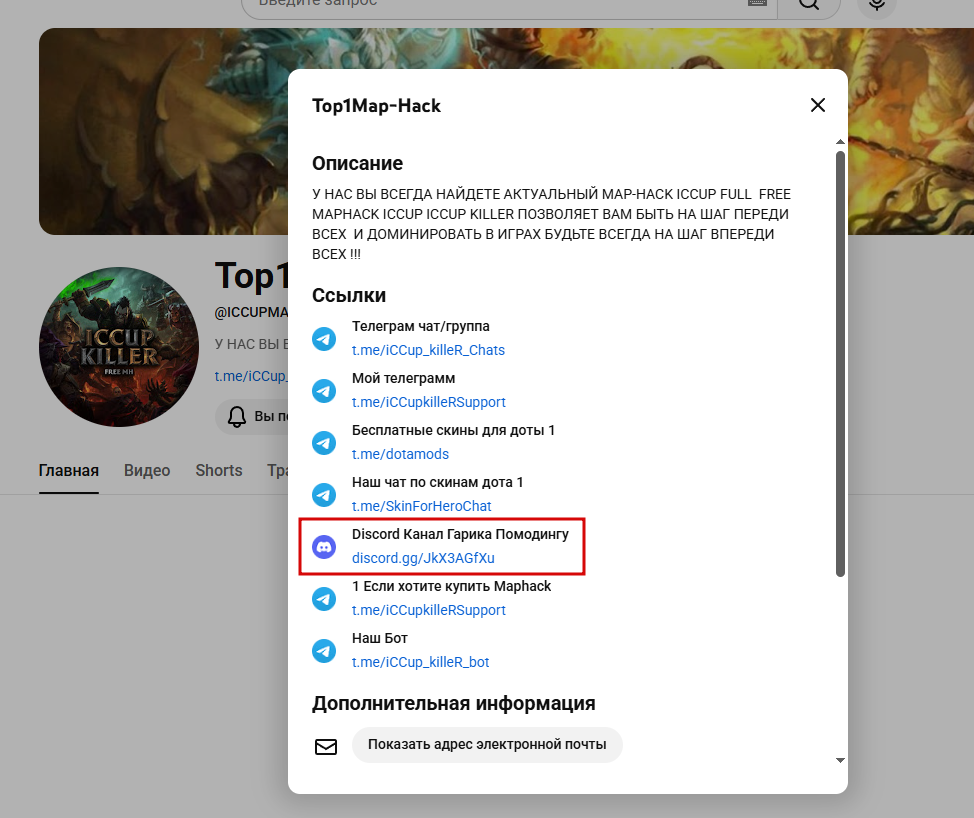Click the @ICCUPMA channel handle
Image resolution: width=974 pixels, height=818 pixels.
coord(251,312)
